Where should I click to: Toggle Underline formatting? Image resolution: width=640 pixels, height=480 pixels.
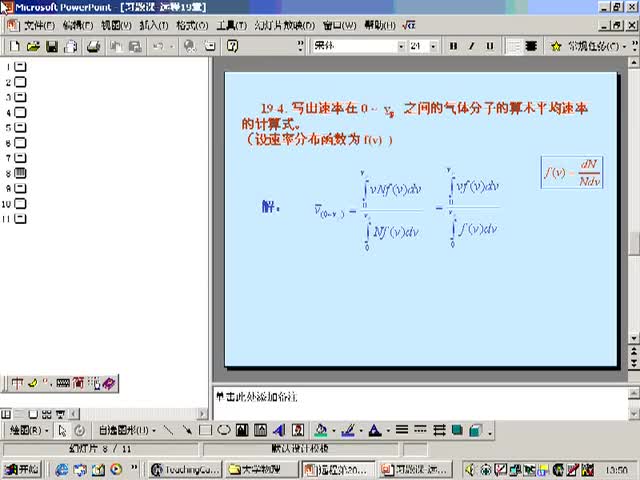click(490, 46)
